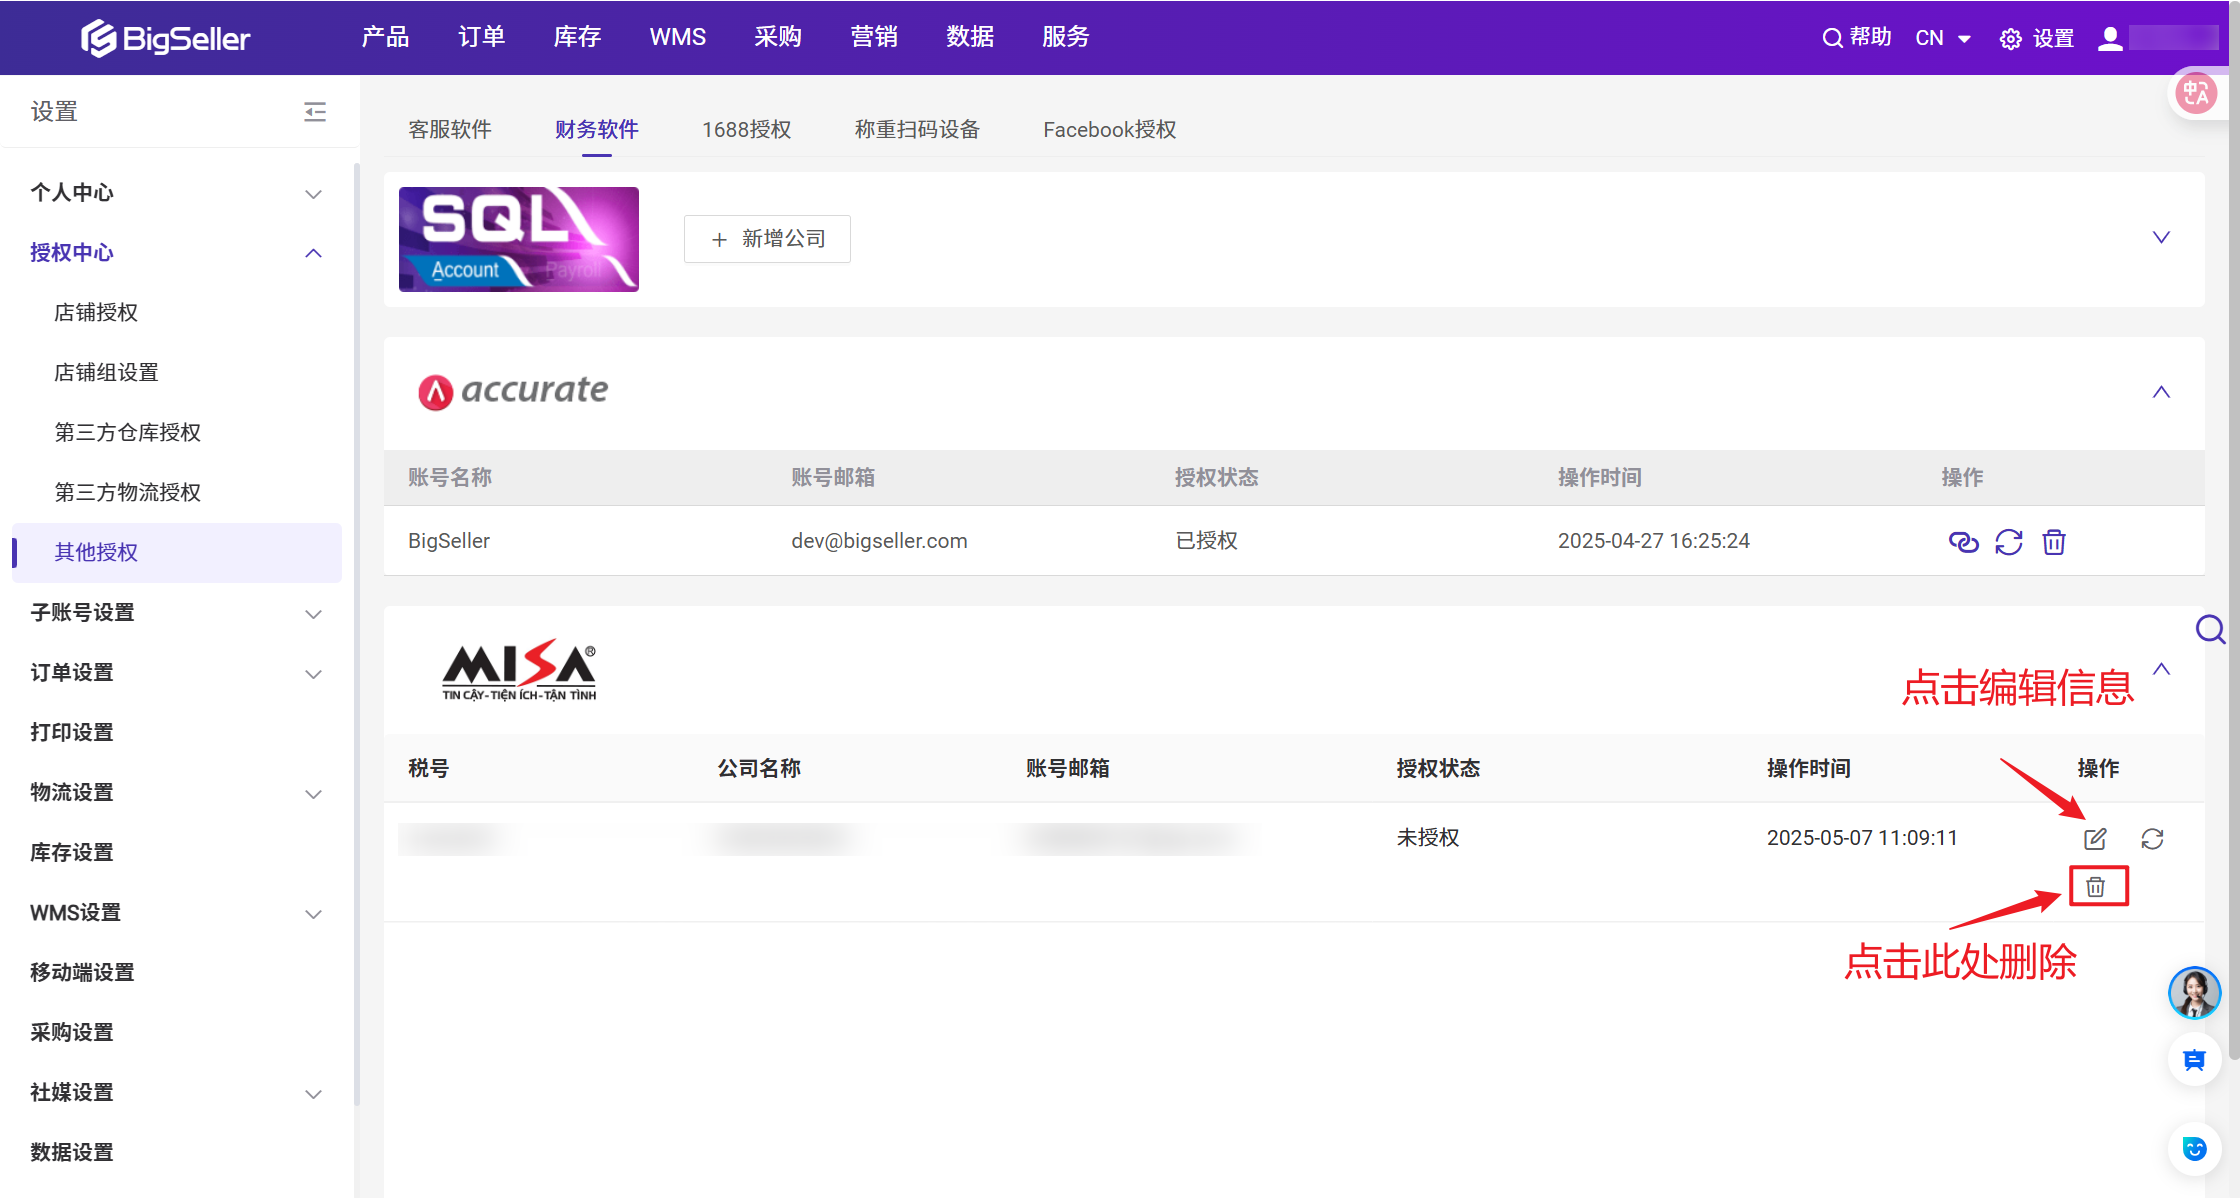This screenshot has height=1198, width=2240.
Task: Collapse the Accurate panel chevron
Action: [x=2161, y=392]
